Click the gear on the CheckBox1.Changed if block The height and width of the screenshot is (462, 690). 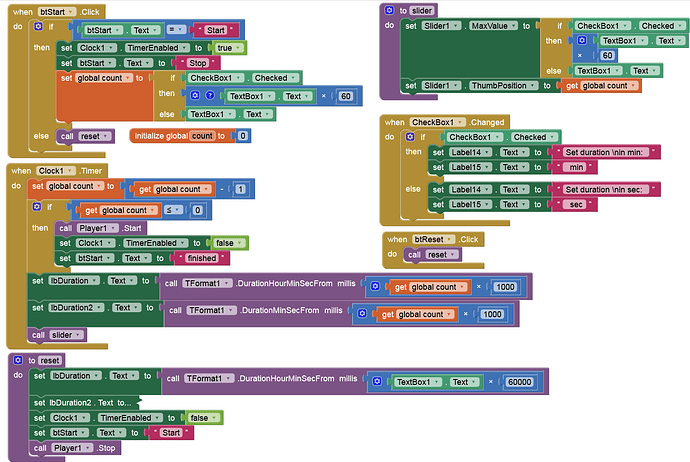tap(409, 137)
